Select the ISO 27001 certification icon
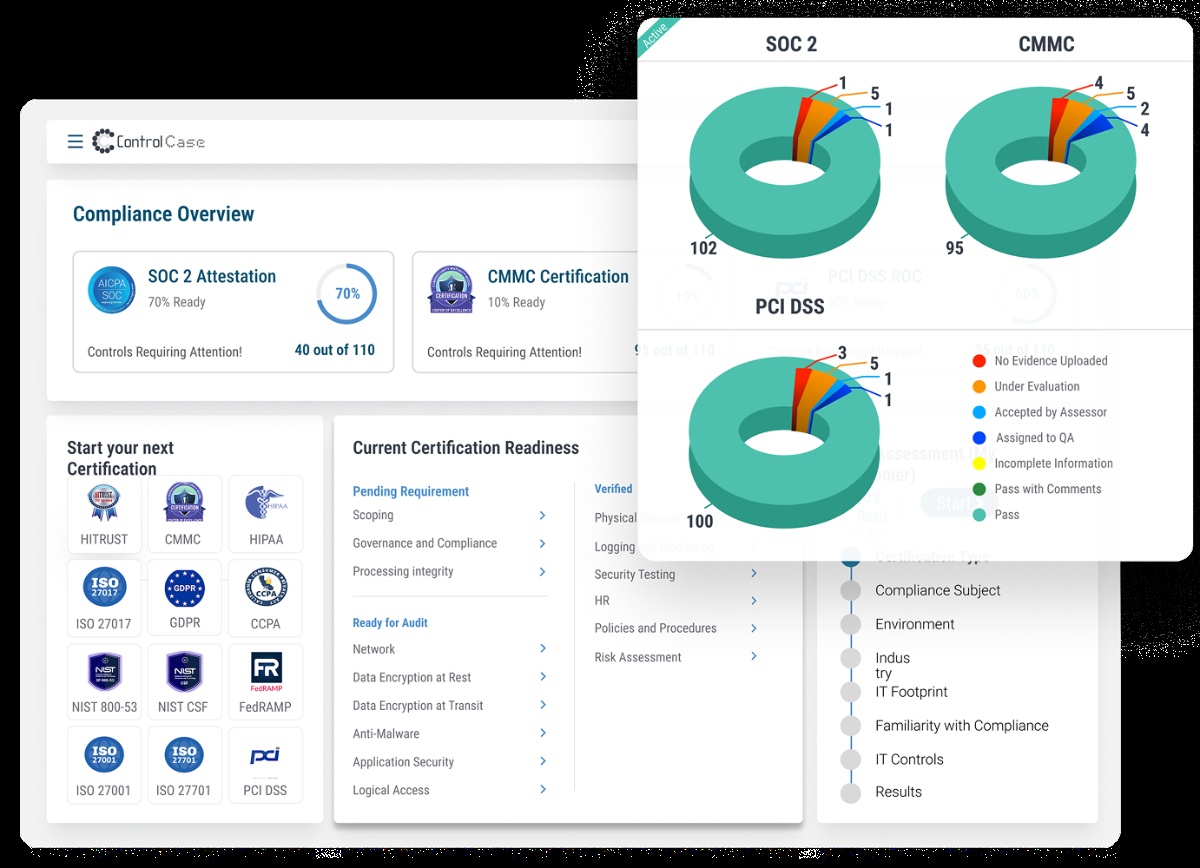Viewport: 1200px width, 868px height. 104,756
